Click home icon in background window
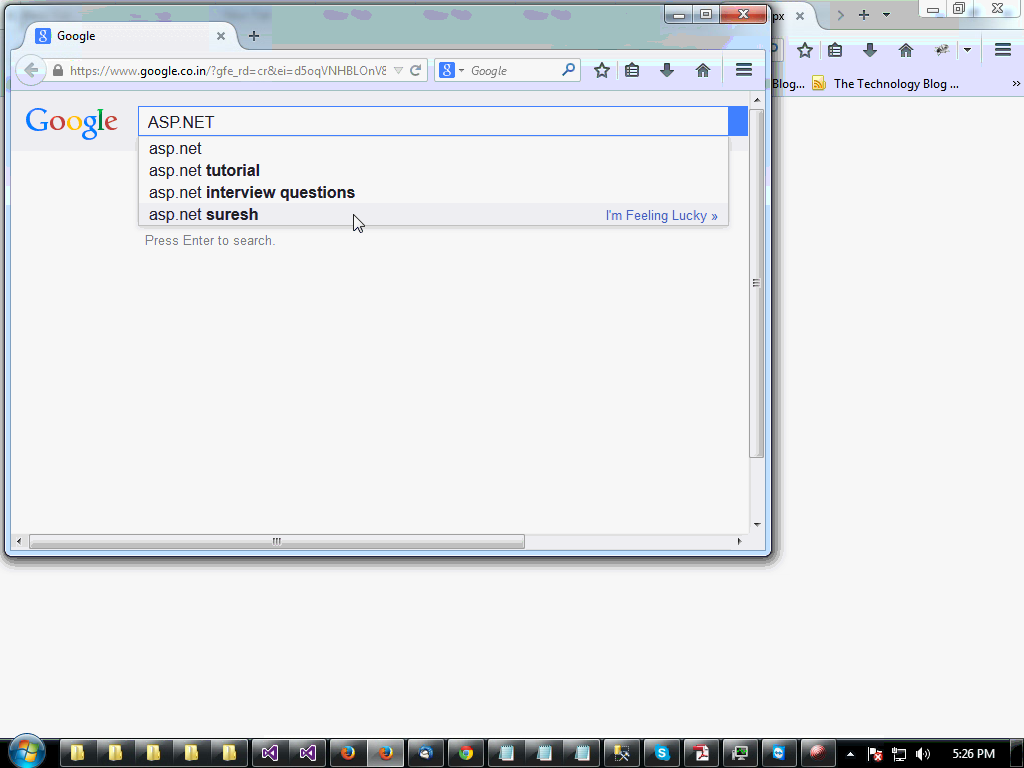This screenshot has width=1024, height=768. pos(906,50)
